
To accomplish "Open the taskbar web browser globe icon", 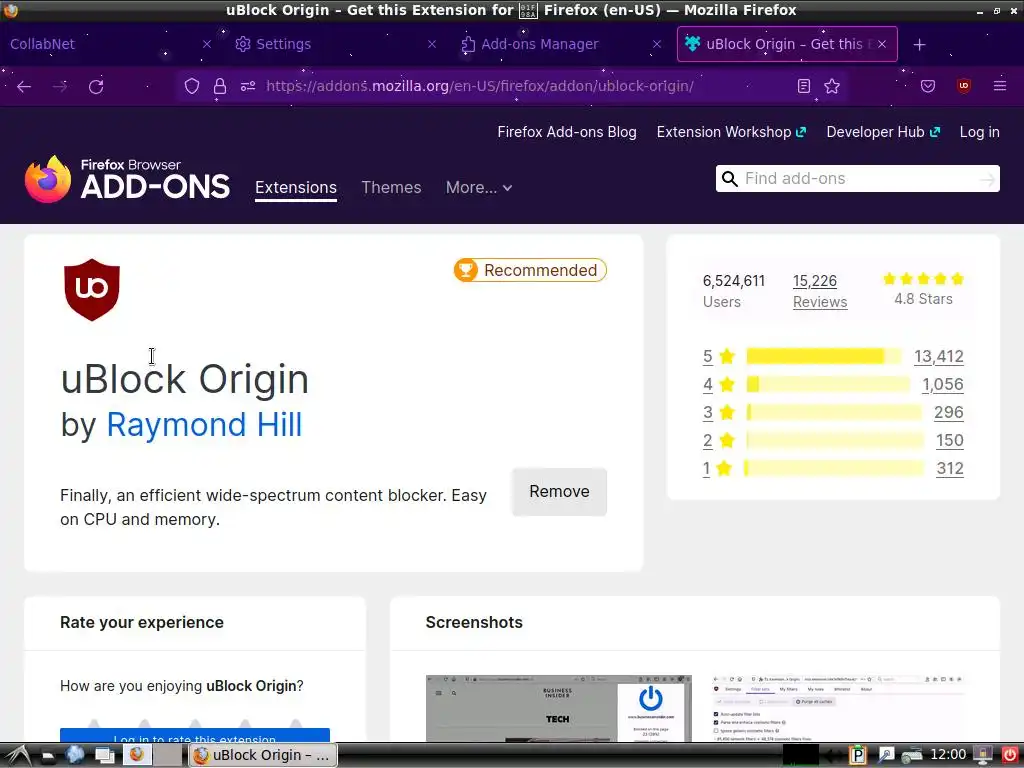I will tap(74, 755).
